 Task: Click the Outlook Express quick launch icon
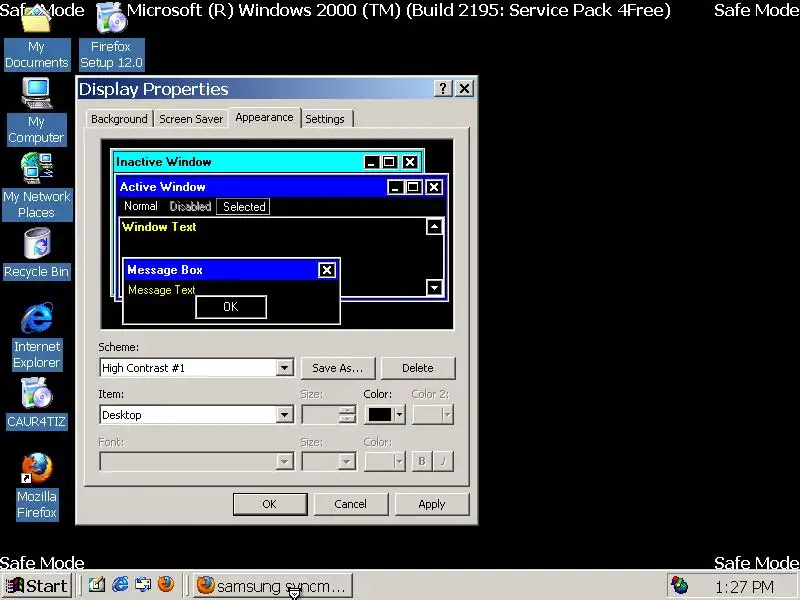[143, 585]
